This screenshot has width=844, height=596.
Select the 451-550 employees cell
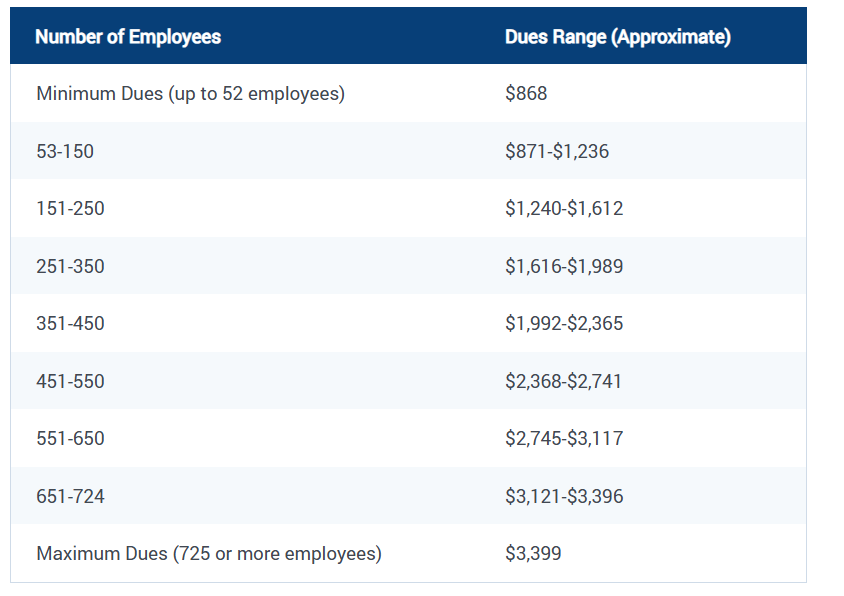[x=70, y=382]
